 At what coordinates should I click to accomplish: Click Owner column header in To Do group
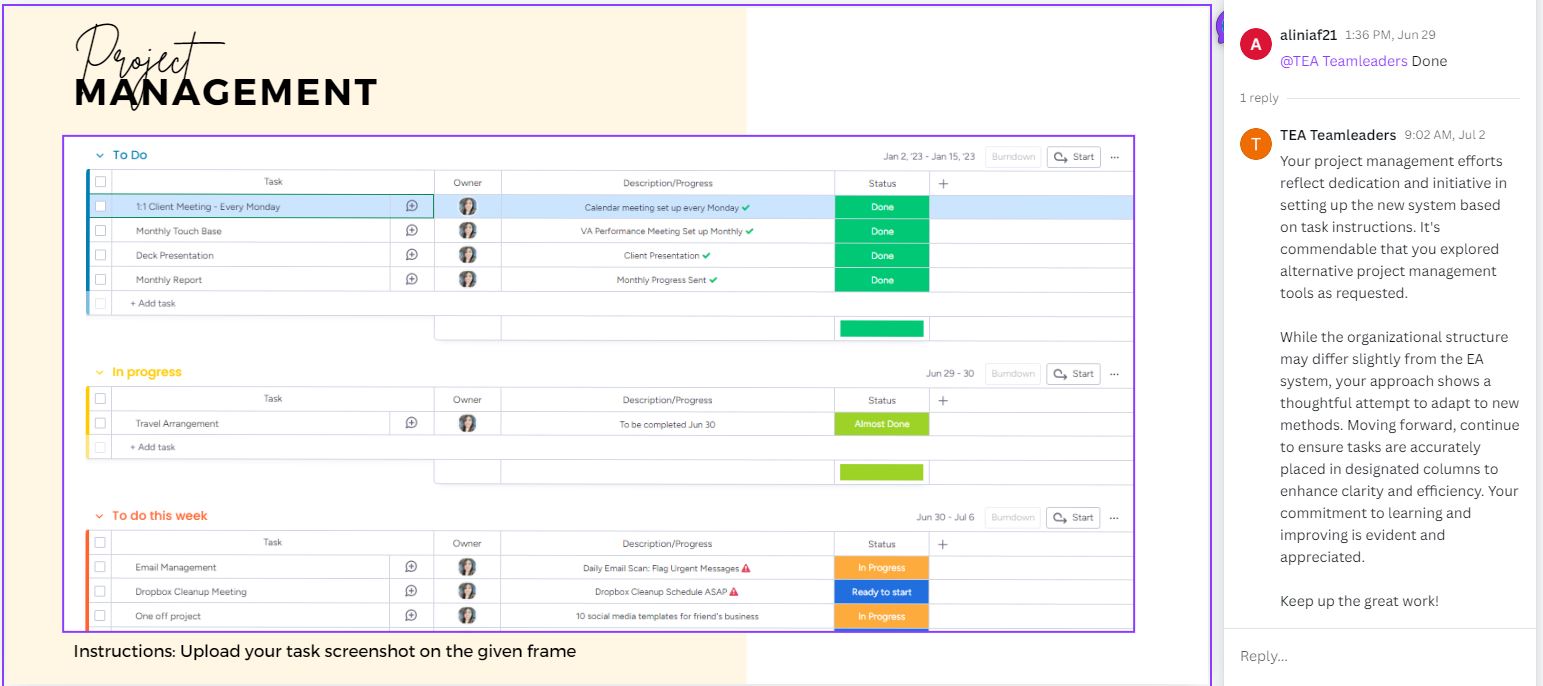(x=467, y=183)
